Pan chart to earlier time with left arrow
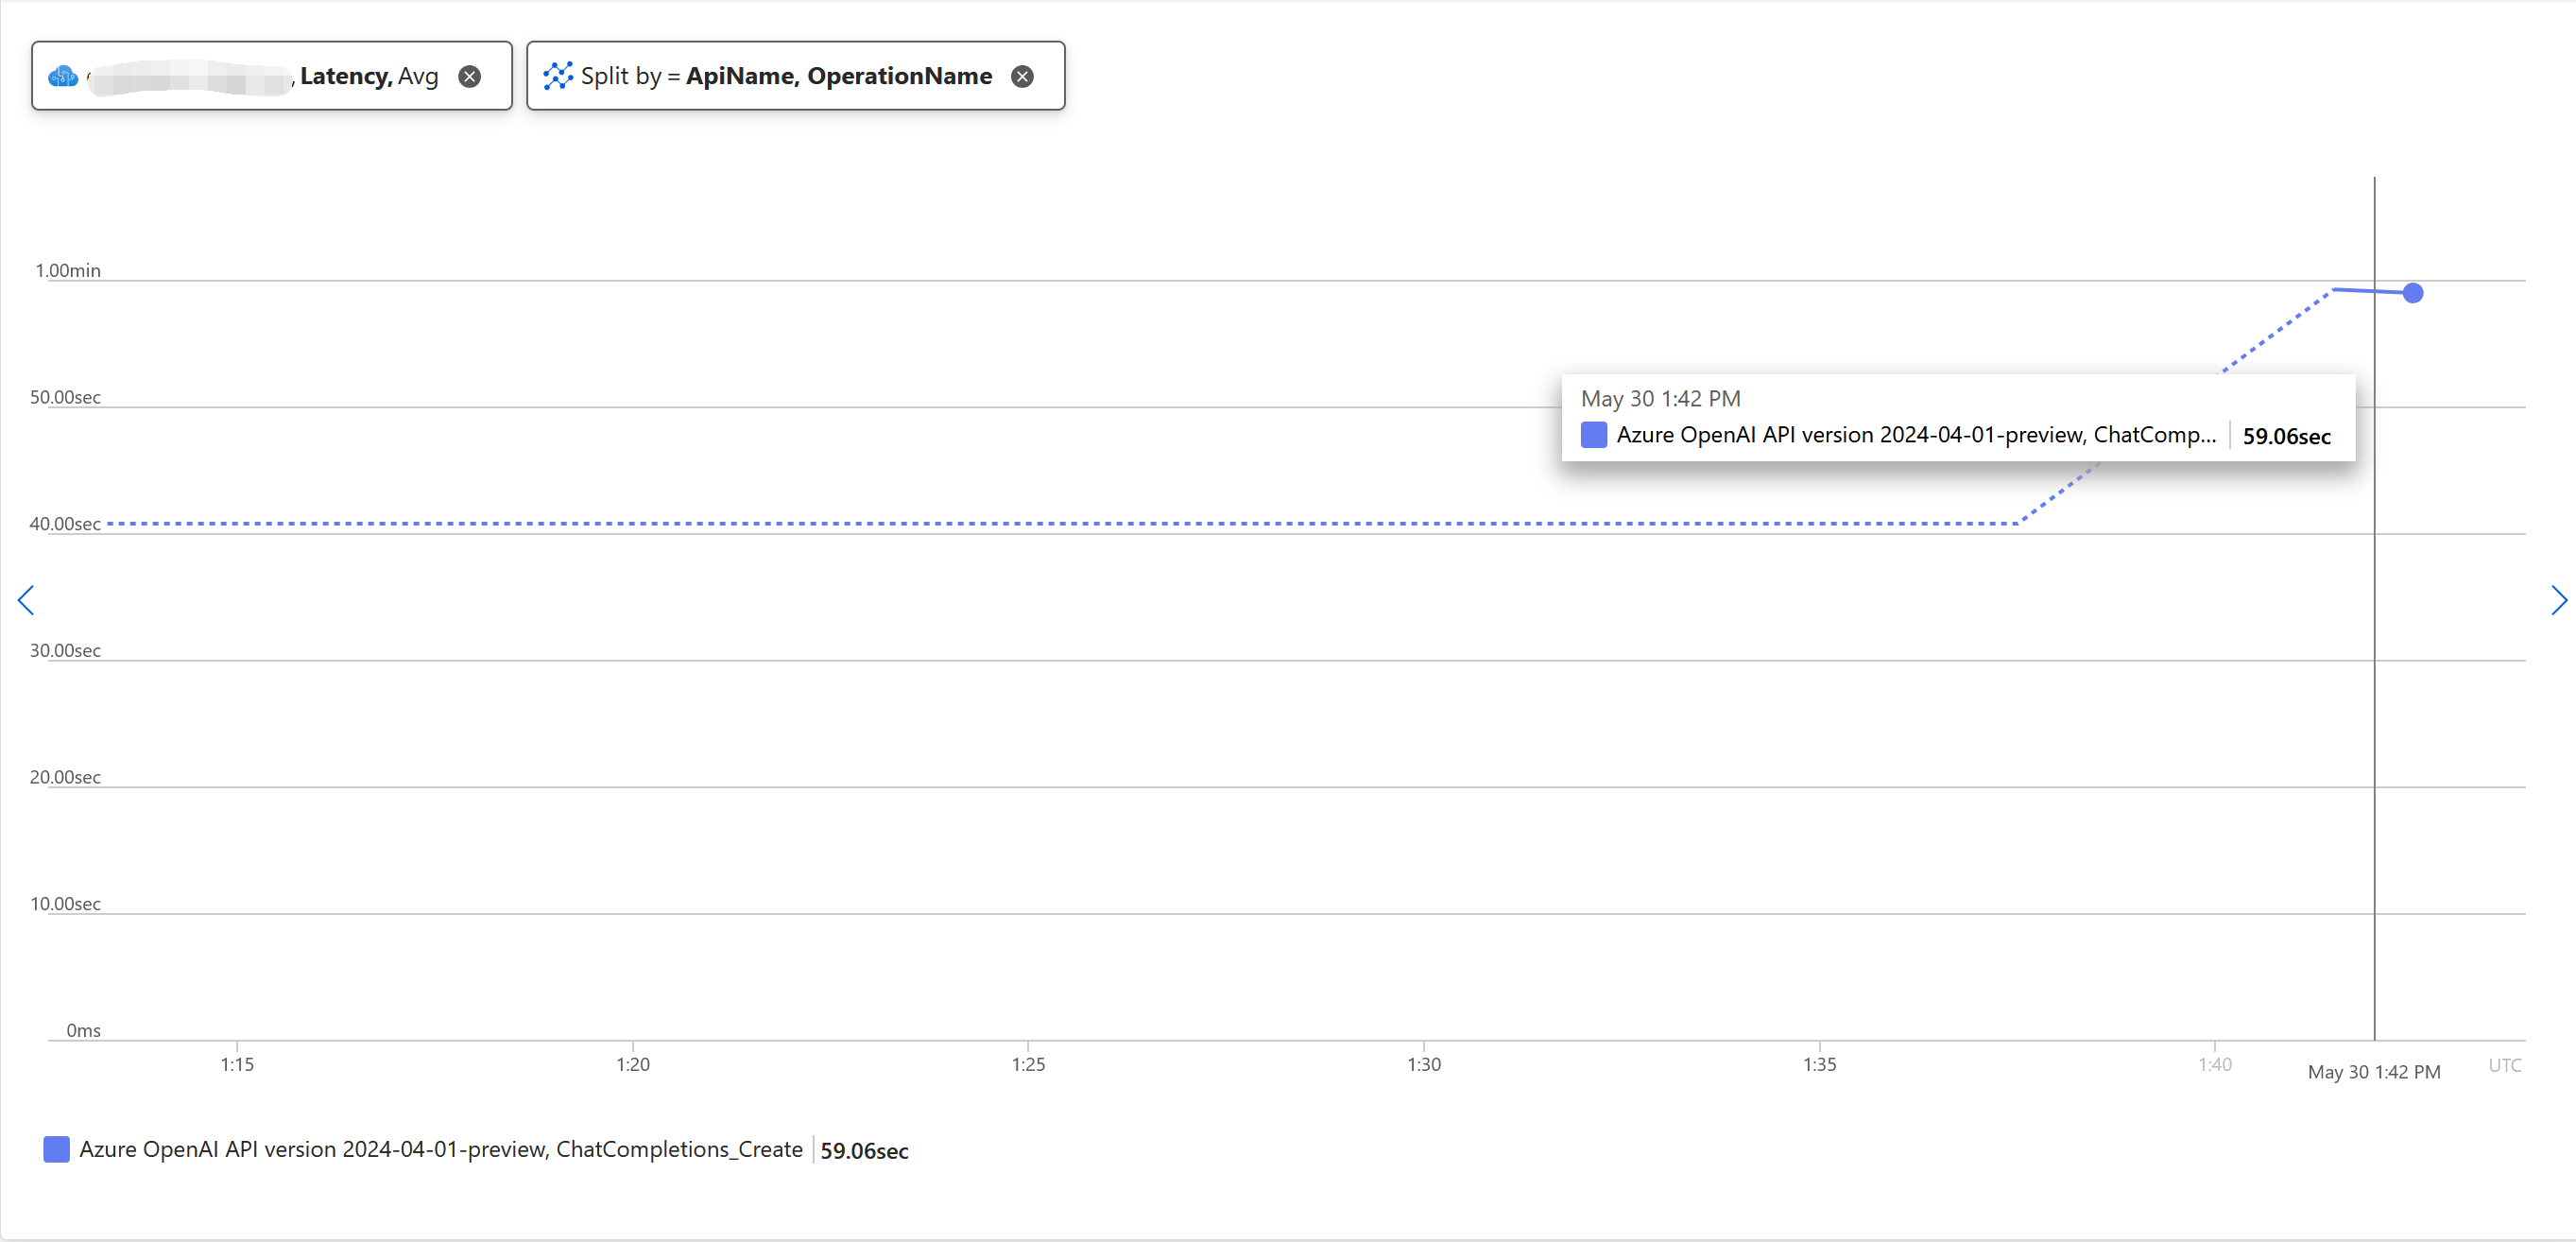Image resolution: width=2576 pixels, height=1242 pixels. (x=26, y=600)
